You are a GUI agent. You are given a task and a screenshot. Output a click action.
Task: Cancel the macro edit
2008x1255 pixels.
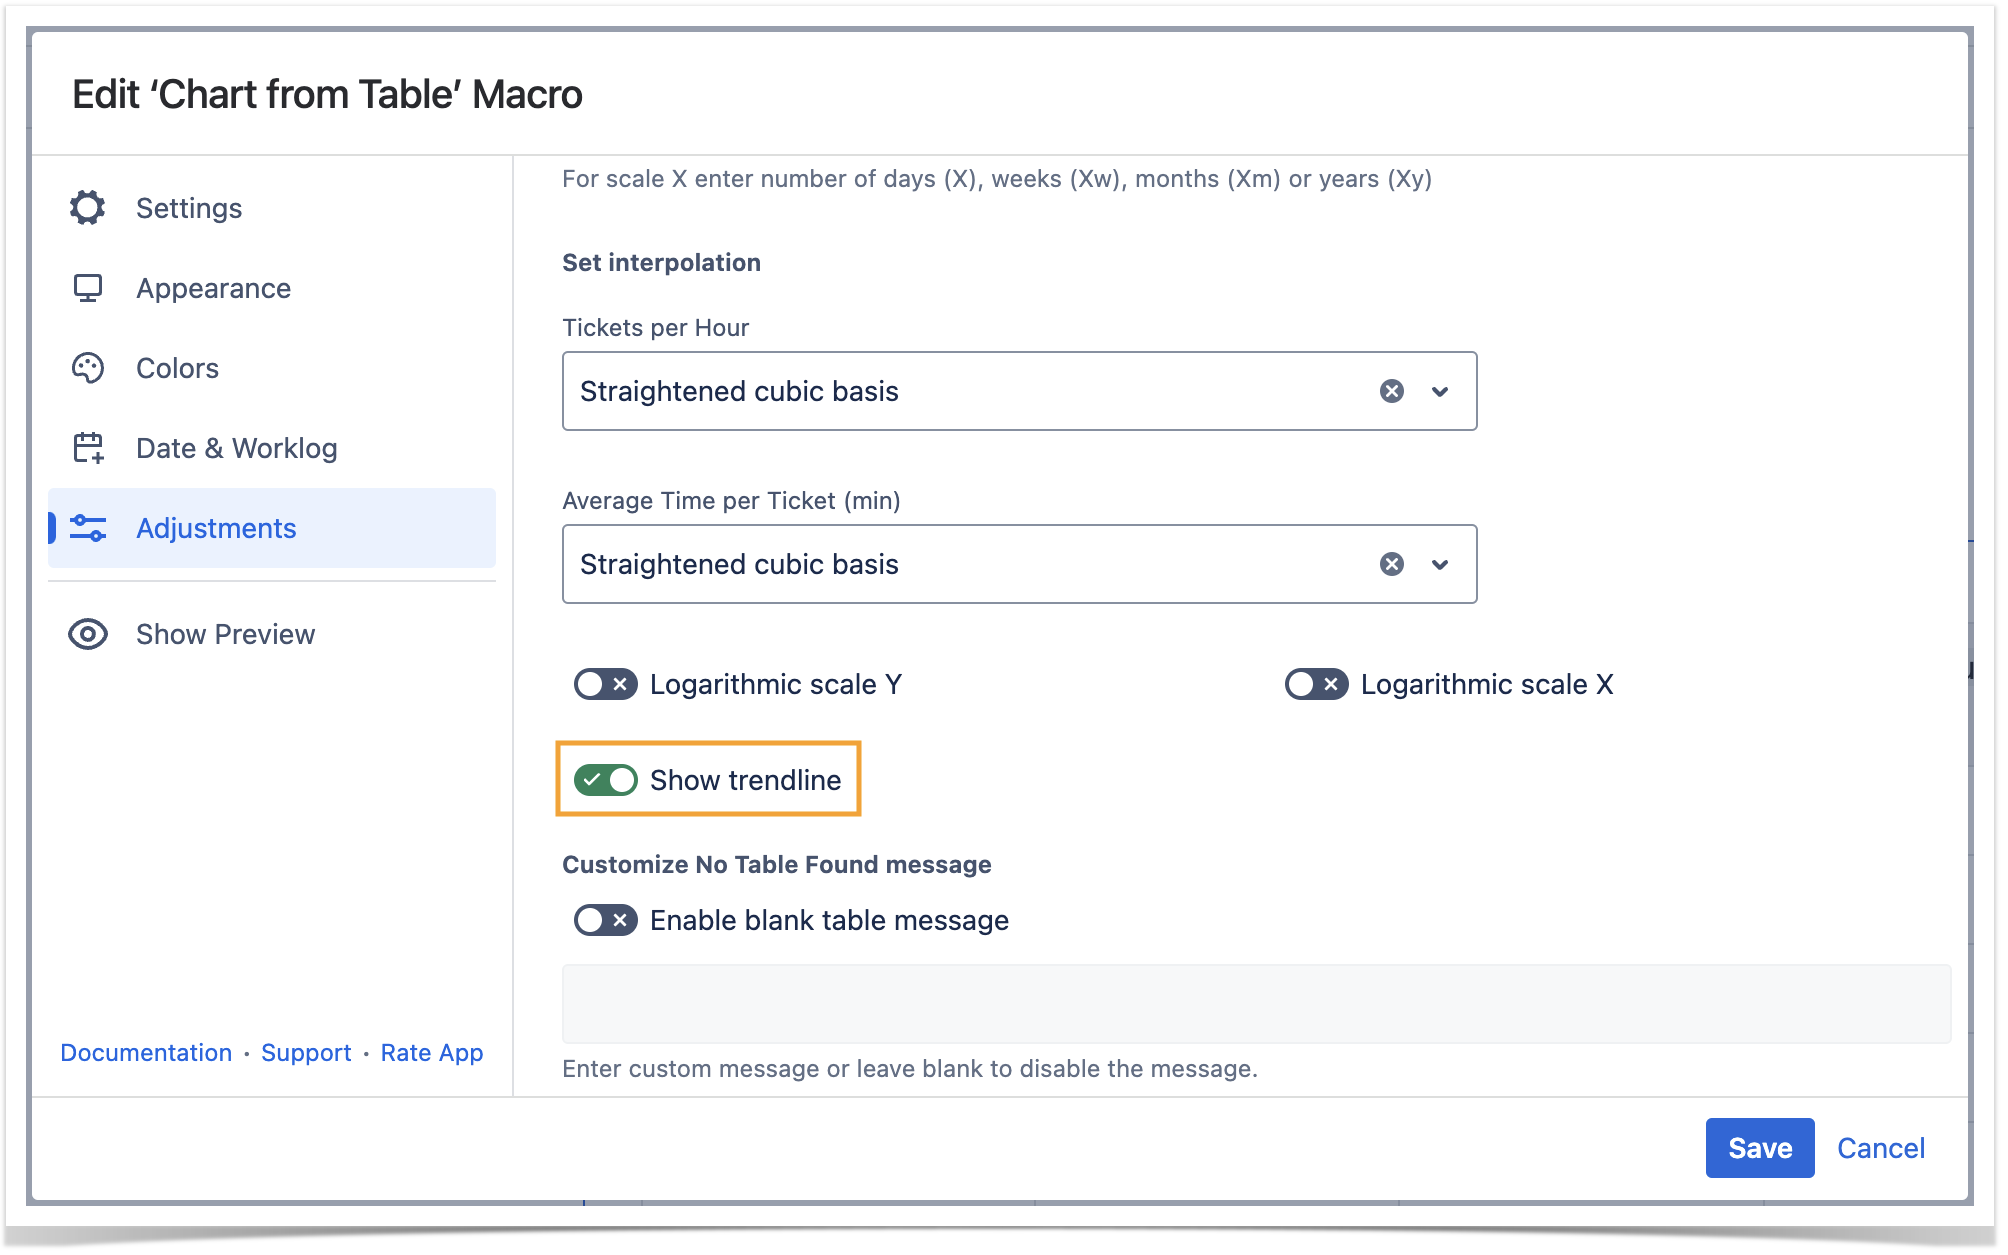pos(1880,1148)
